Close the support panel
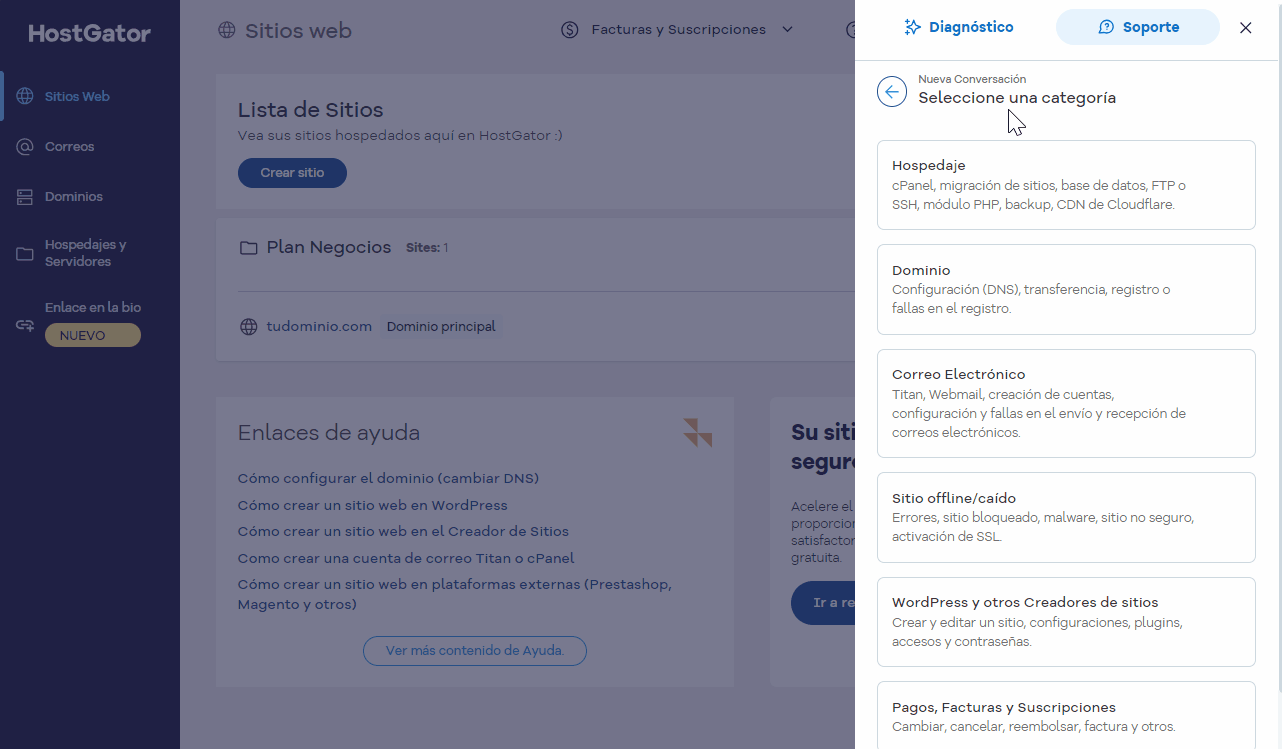 [1246, 28]
